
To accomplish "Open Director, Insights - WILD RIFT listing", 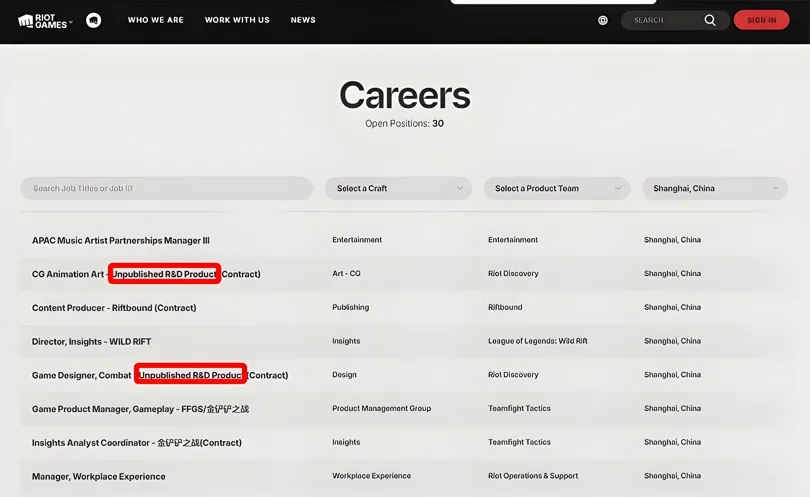I will tap(92, 342).
